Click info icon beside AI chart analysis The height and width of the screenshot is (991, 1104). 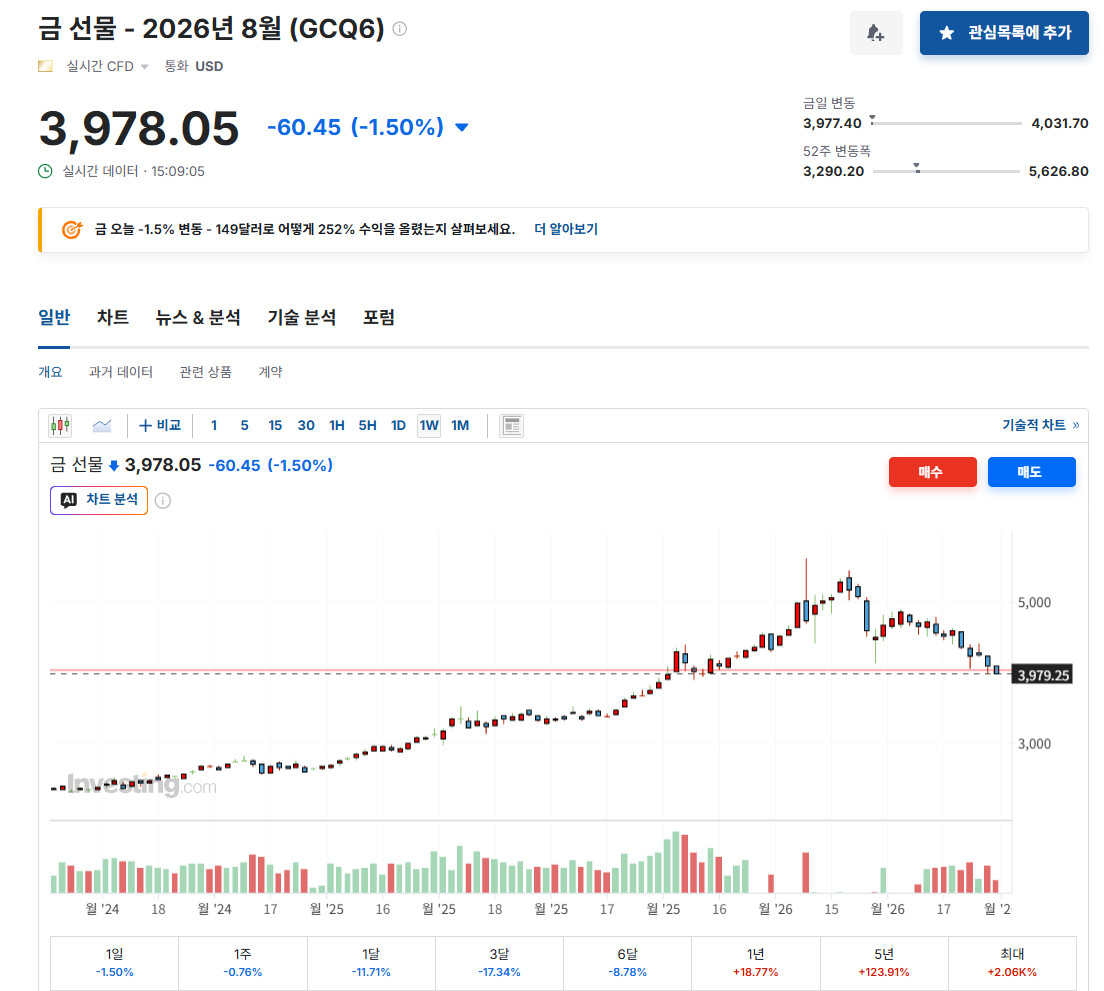(163, 500)
